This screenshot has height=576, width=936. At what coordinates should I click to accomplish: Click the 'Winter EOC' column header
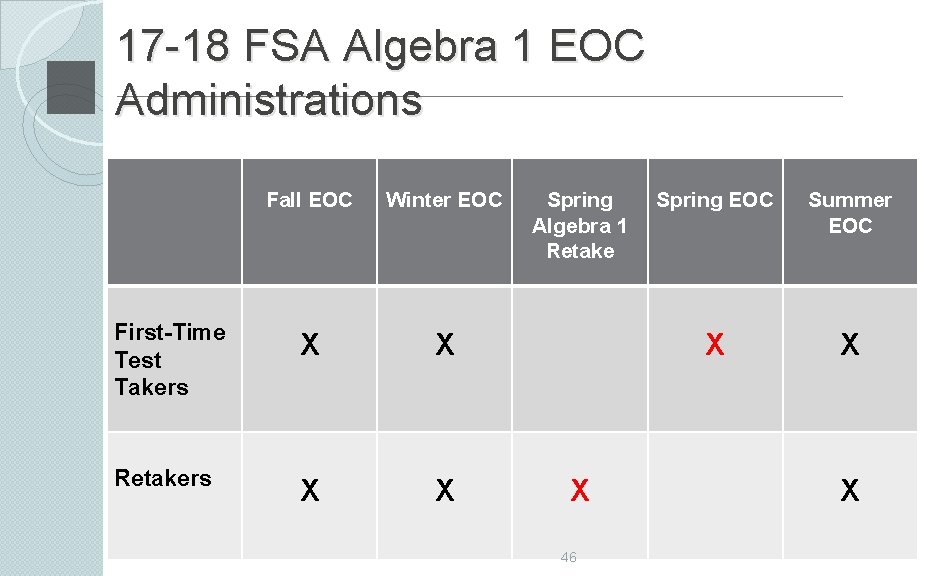444,199
